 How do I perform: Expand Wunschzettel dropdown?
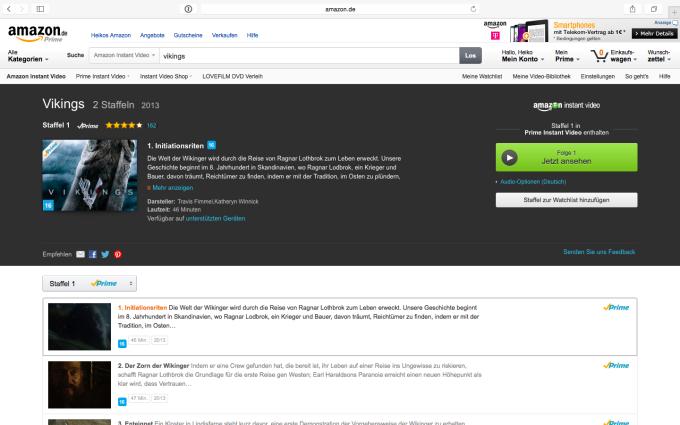point(659,56)
